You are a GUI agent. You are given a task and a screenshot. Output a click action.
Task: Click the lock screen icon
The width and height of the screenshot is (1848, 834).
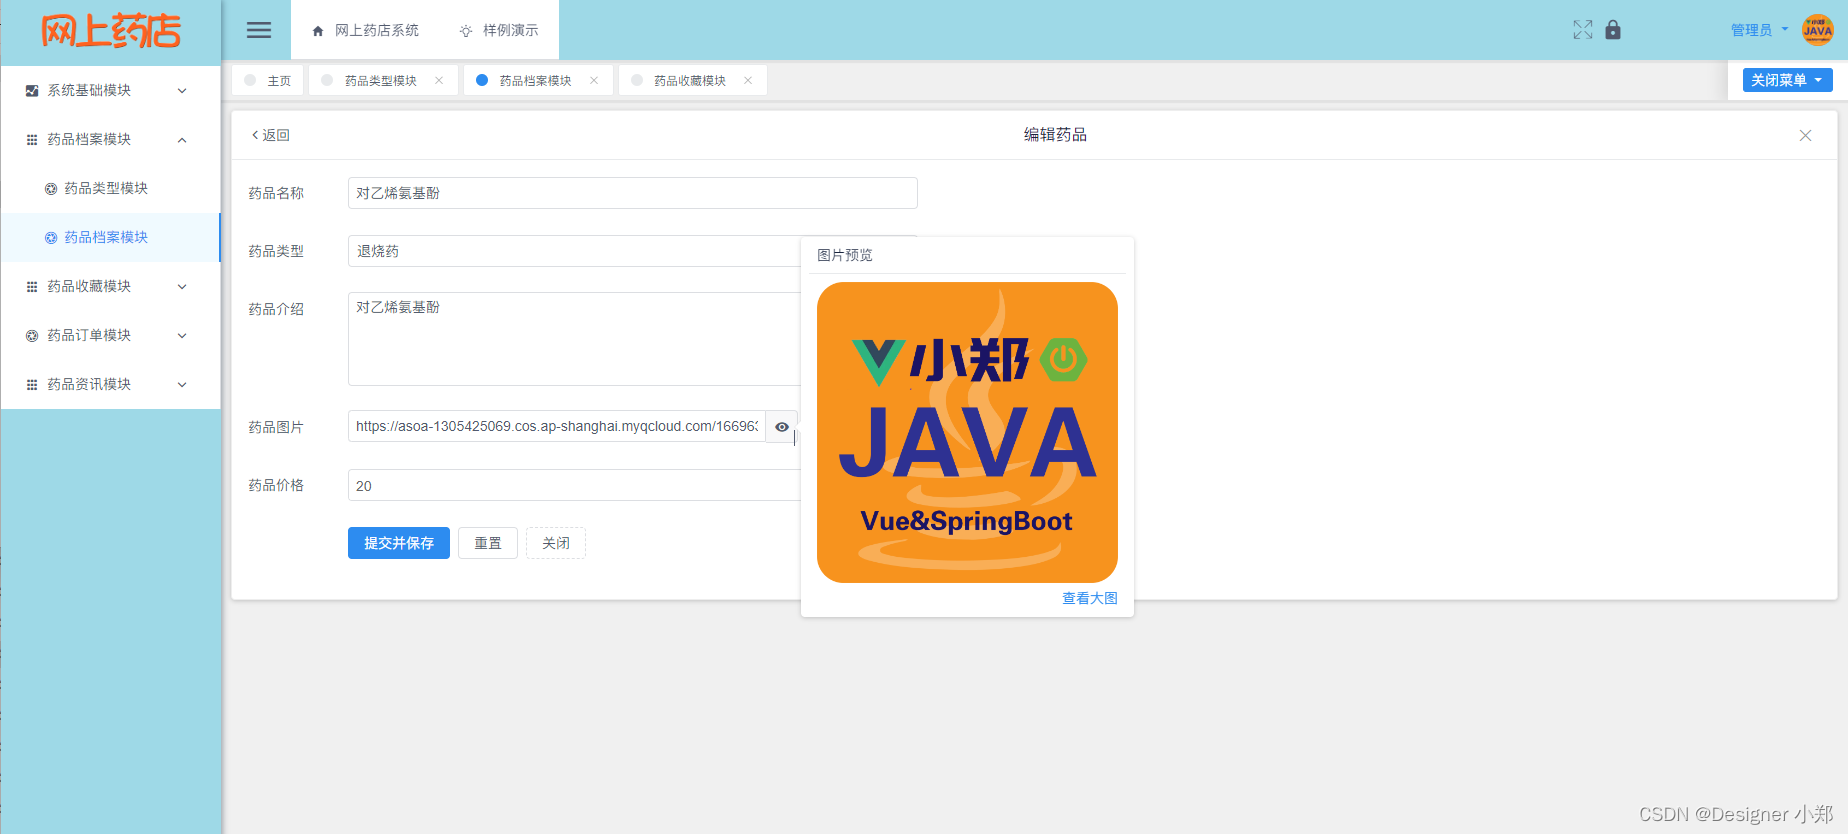1613,30
